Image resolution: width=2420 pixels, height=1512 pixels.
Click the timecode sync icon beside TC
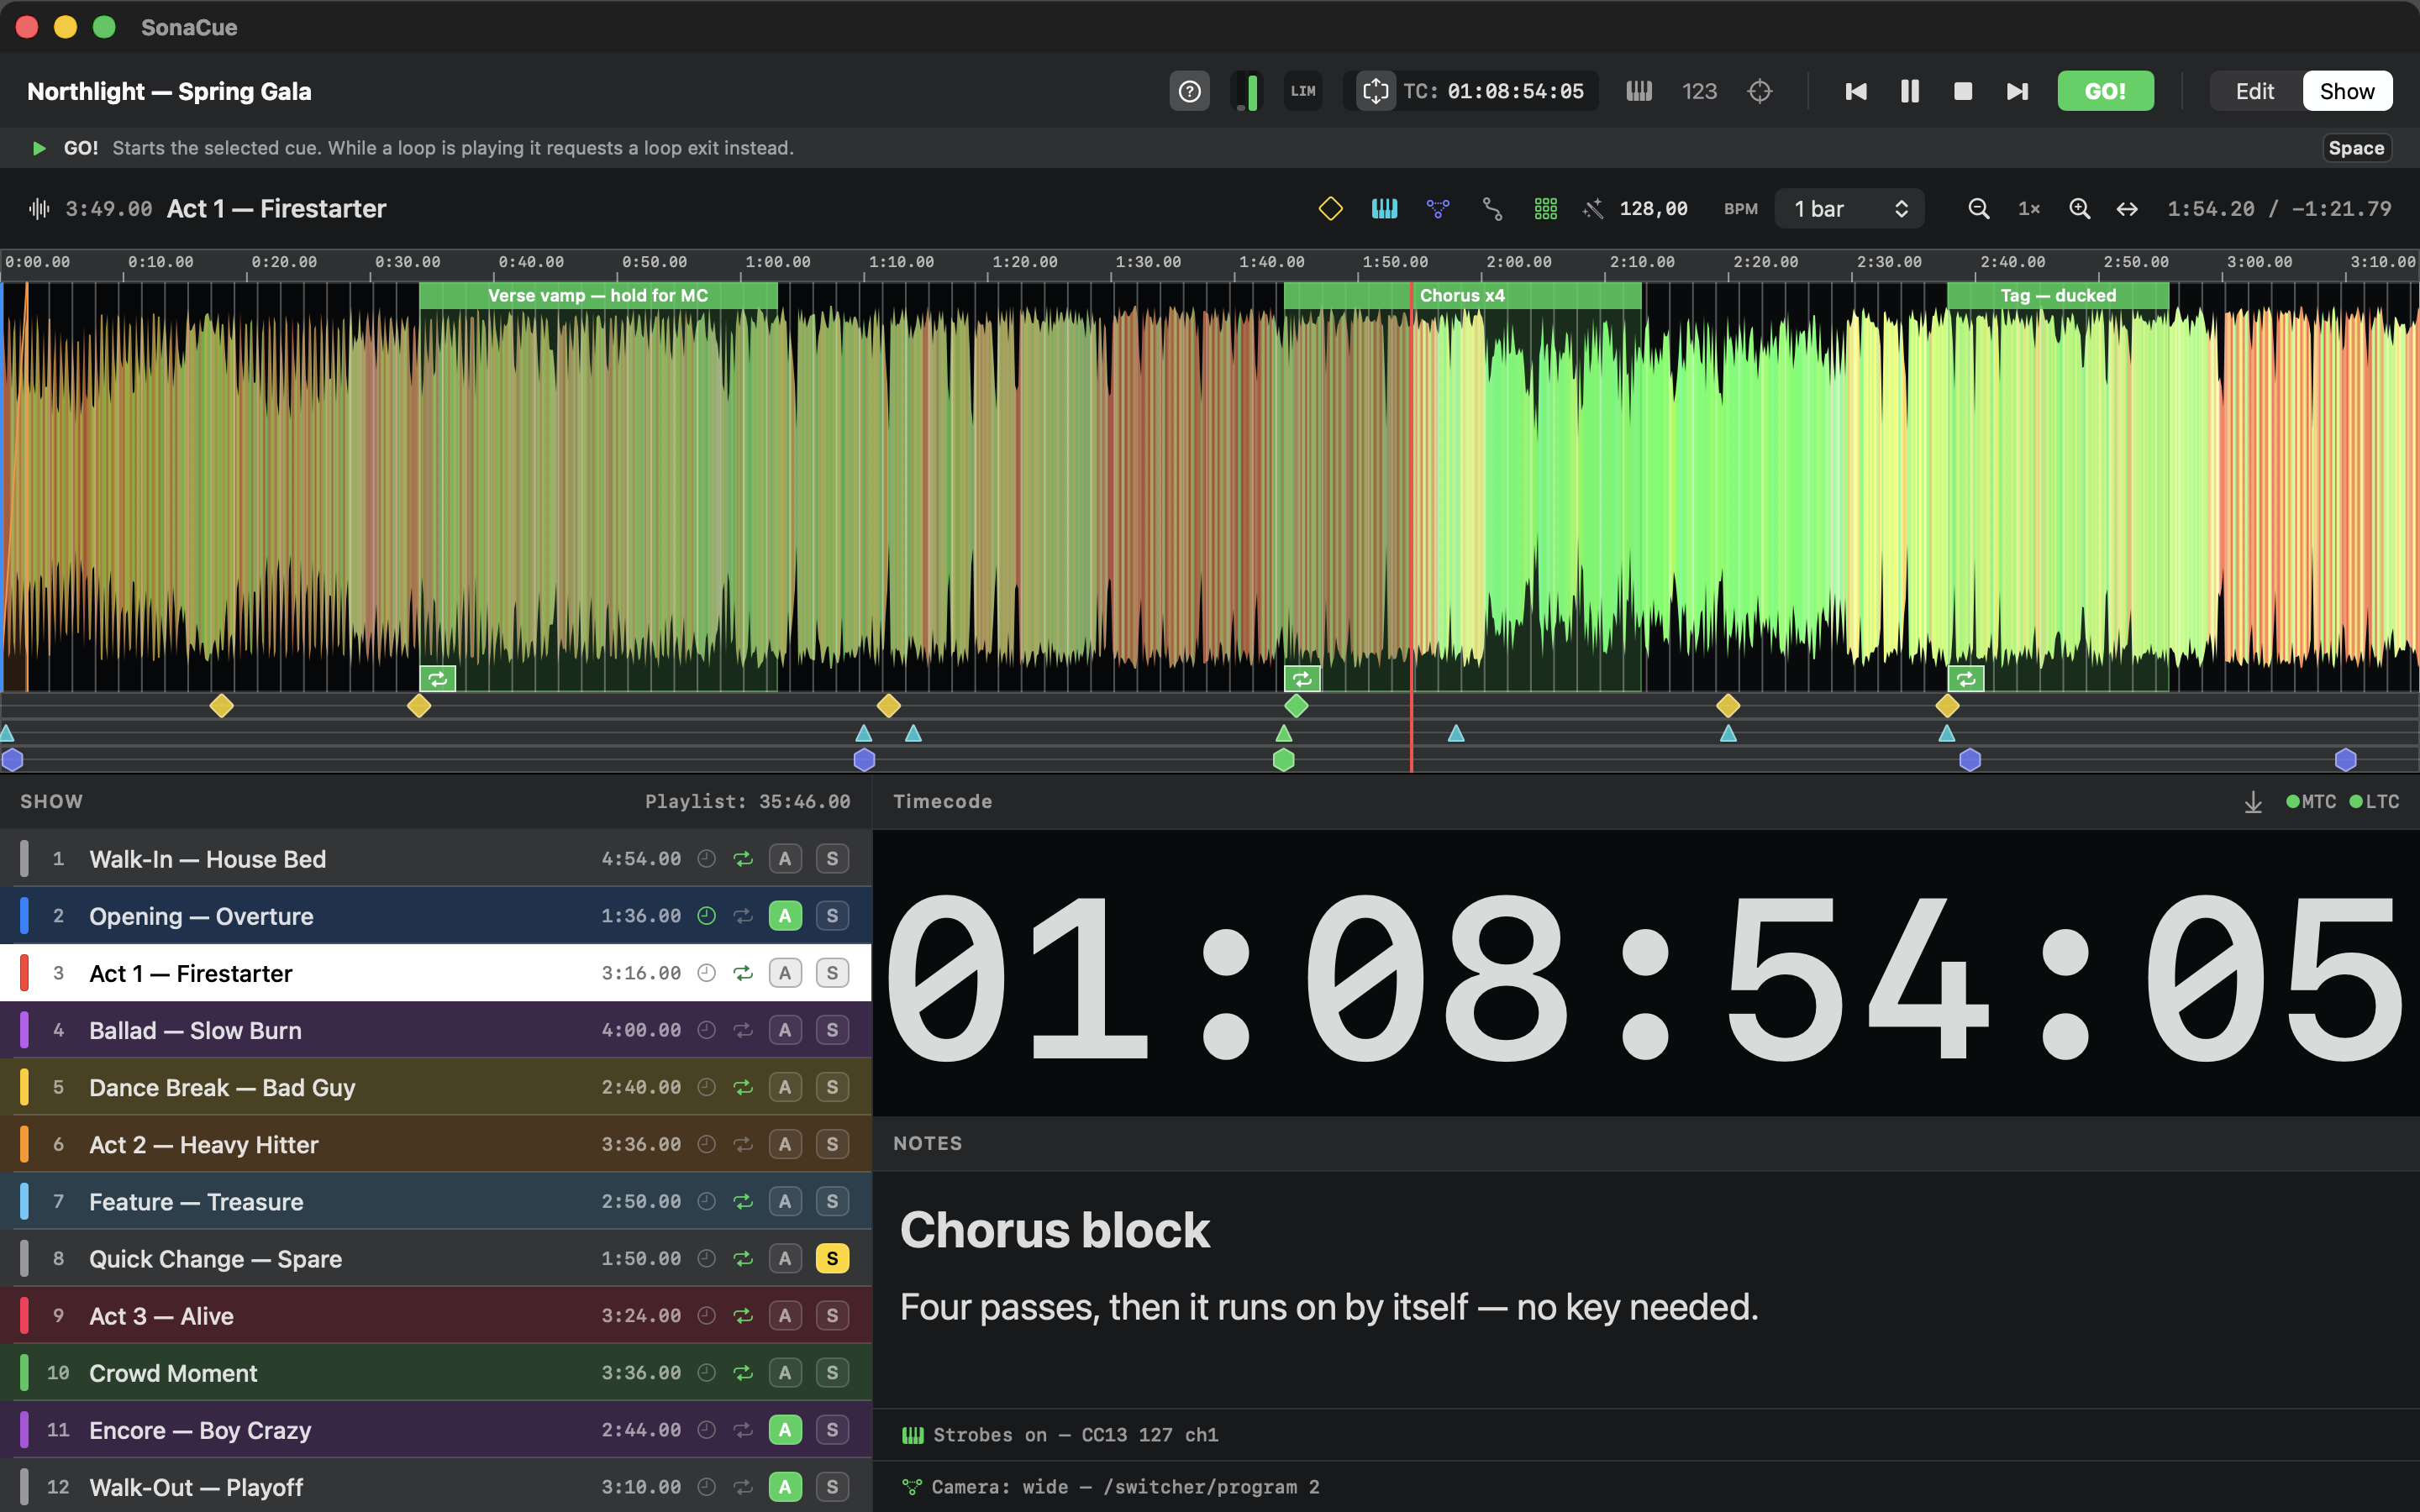click(x=1375, y=91)
